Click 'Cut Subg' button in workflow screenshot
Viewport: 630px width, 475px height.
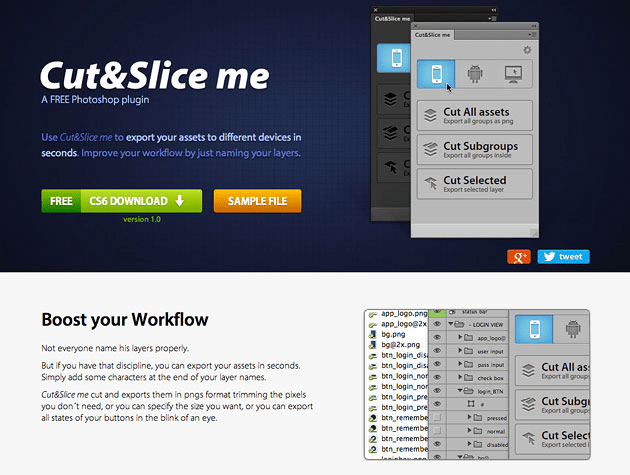pyautogui.click(x=552, y=404)
